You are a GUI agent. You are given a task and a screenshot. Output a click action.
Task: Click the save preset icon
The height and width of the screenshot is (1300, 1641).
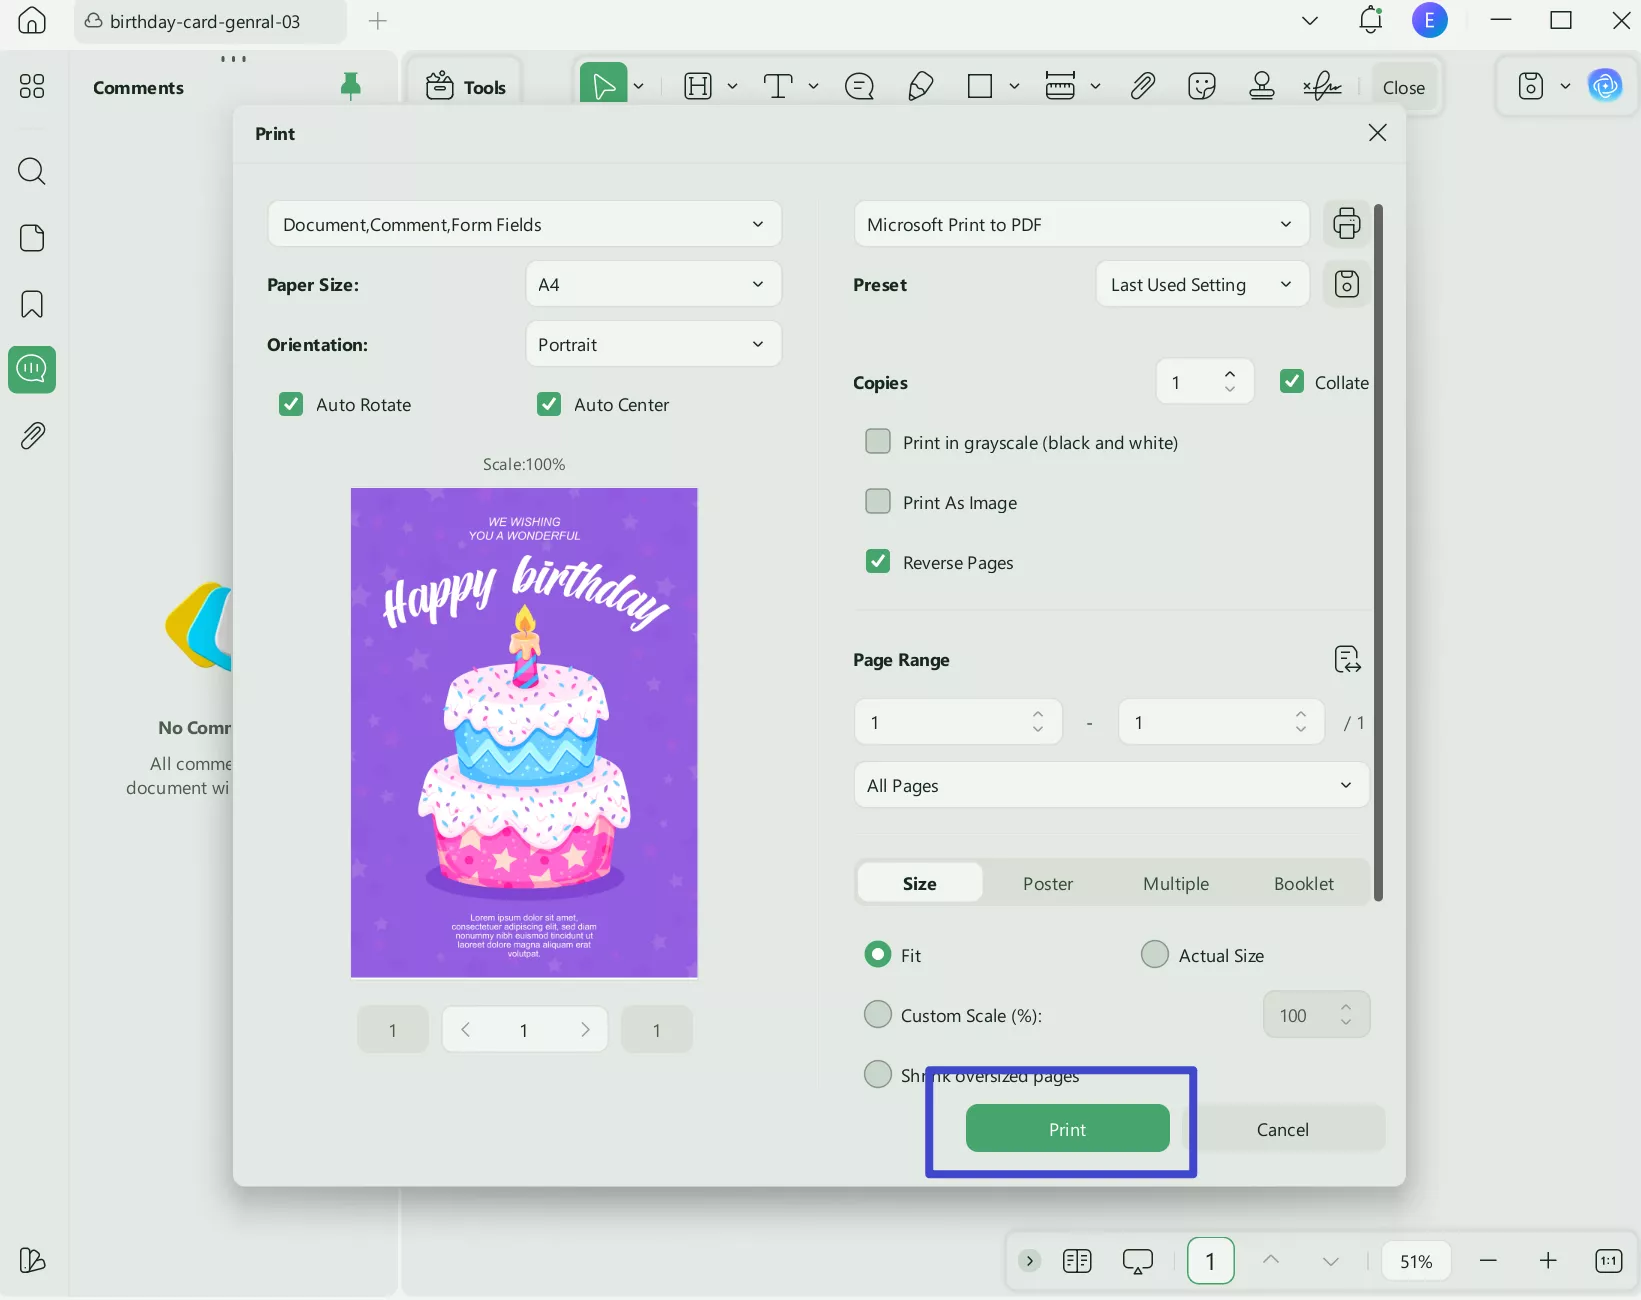[x=1347, y=285]
